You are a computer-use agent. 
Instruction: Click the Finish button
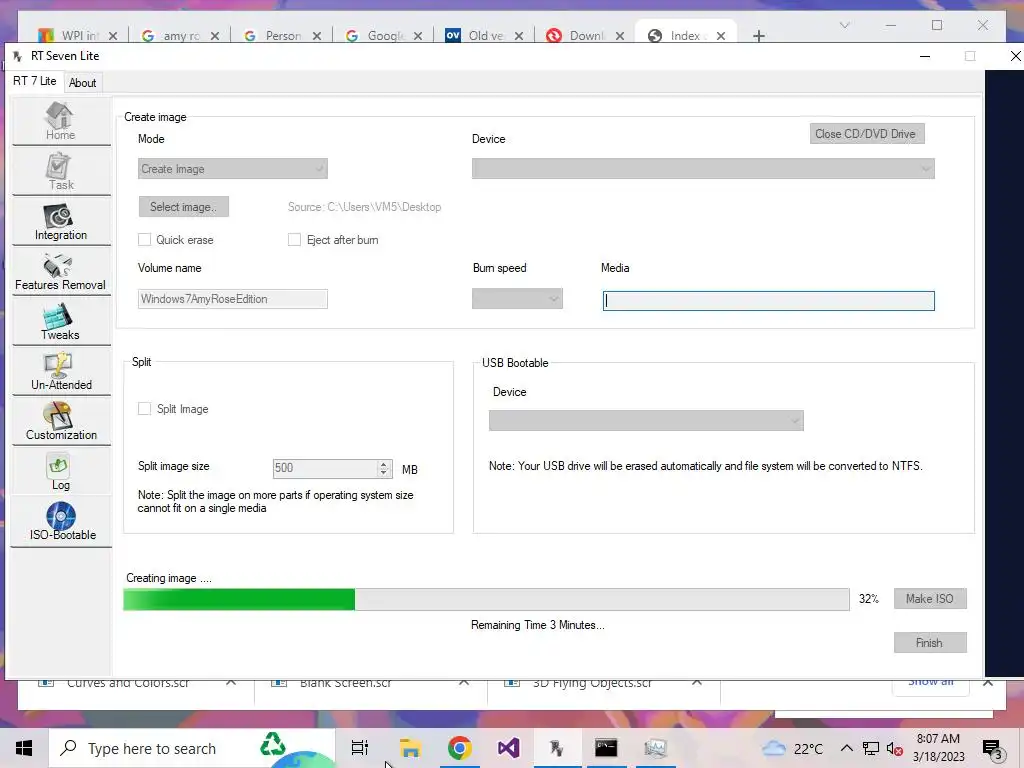(x=929, y=643)
